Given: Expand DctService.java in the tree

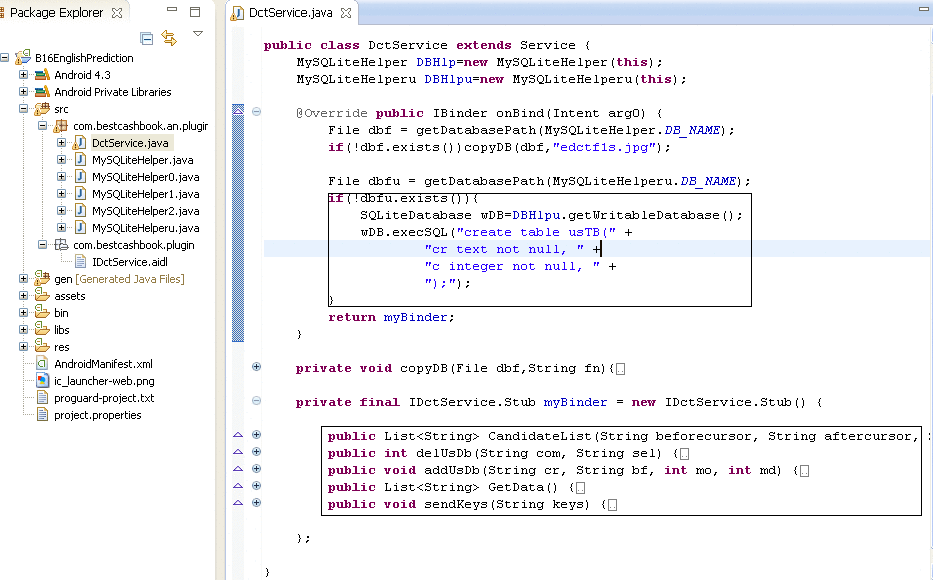Looking at the screenshot, I should click(61, 143).
